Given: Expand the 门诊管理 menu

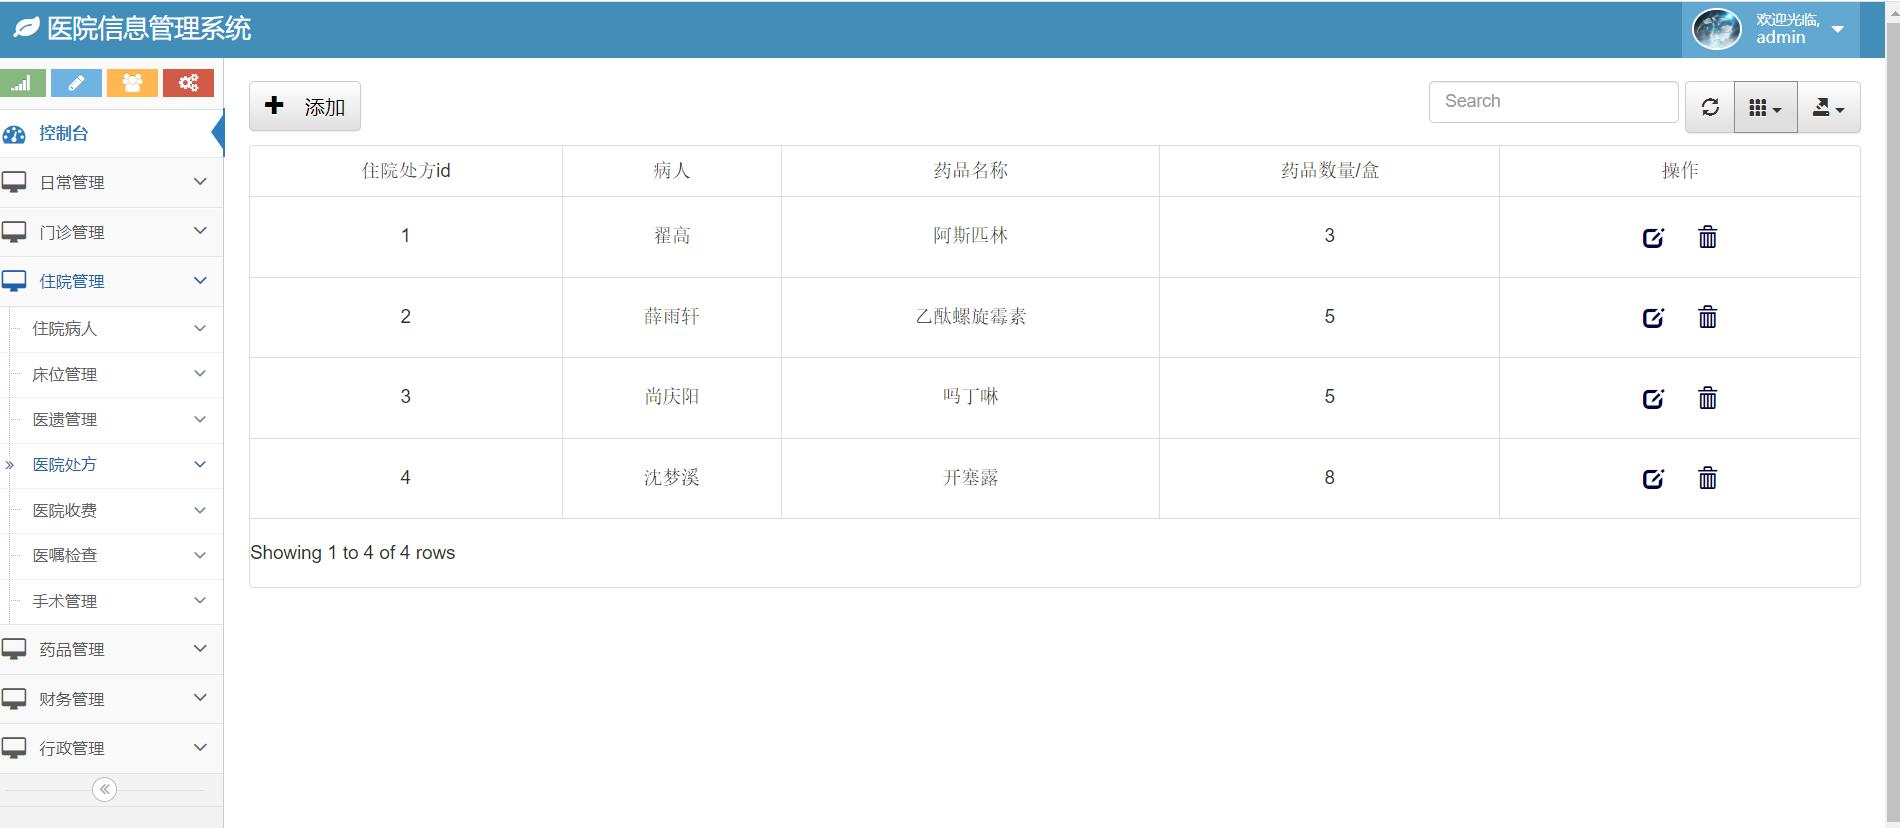Looking at the screenshot, I should tap(111, 232).
